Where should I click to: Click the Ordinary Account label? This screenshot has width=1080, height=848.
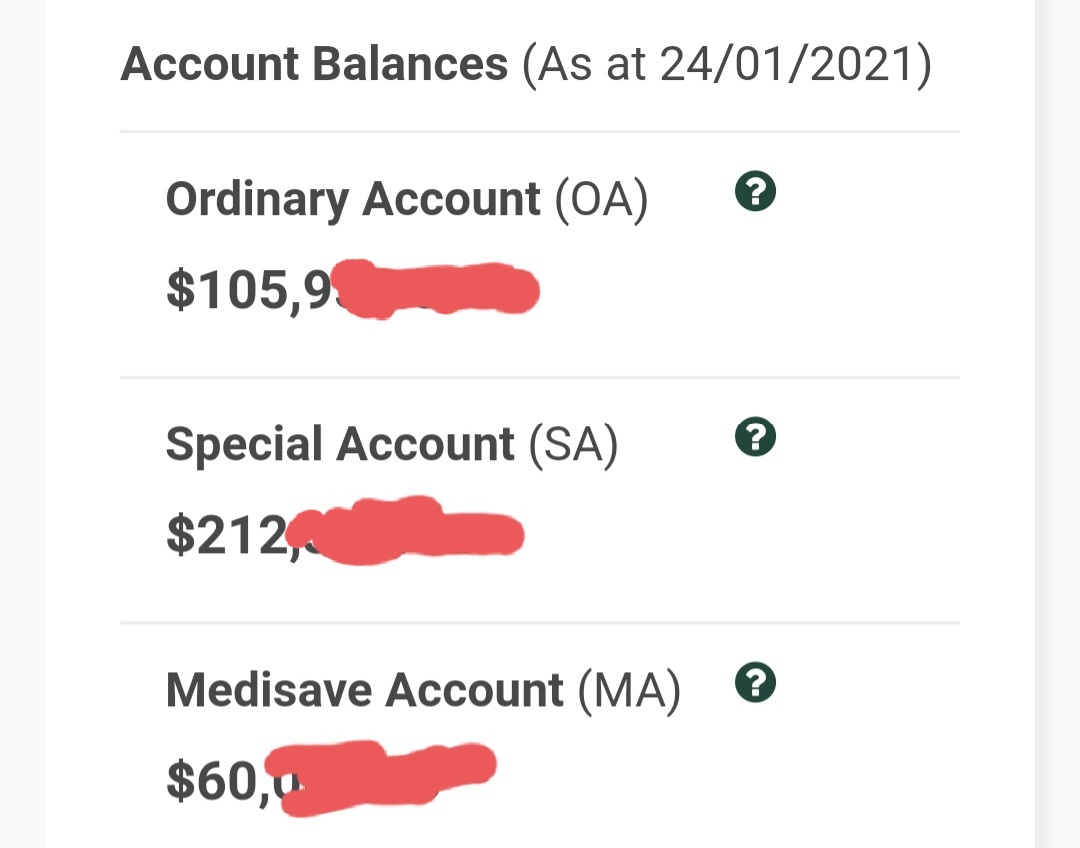353,198
